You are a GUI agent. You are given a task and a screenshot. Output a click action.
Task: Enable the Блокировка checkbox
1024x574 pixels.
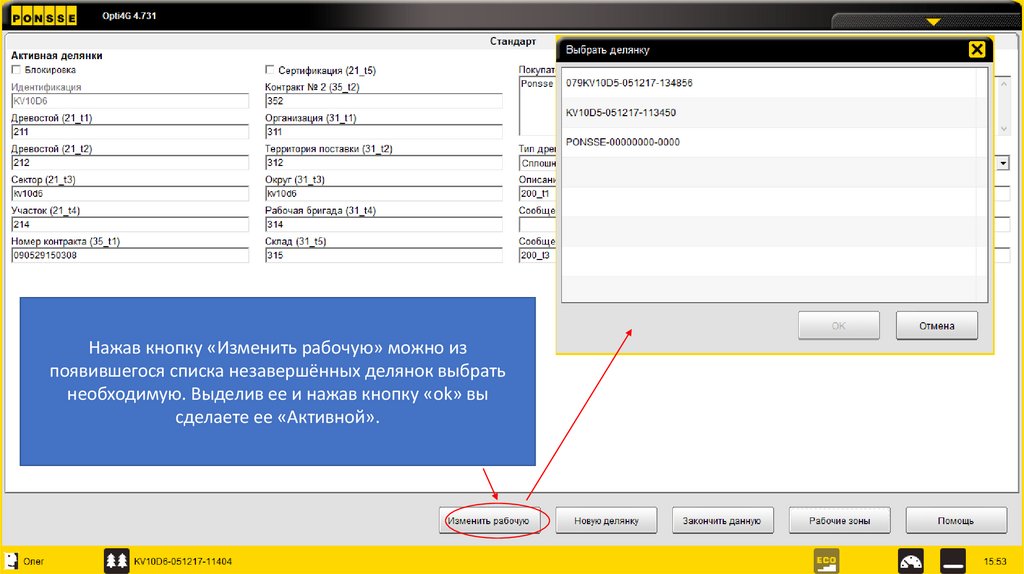(16, 69)
